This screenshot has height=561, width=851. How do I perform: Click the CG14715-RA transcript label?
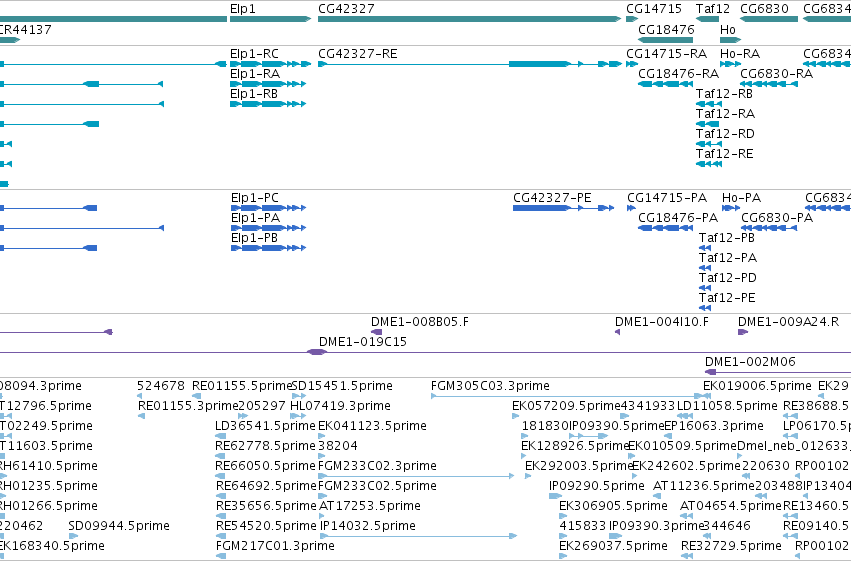pos(666,54)
